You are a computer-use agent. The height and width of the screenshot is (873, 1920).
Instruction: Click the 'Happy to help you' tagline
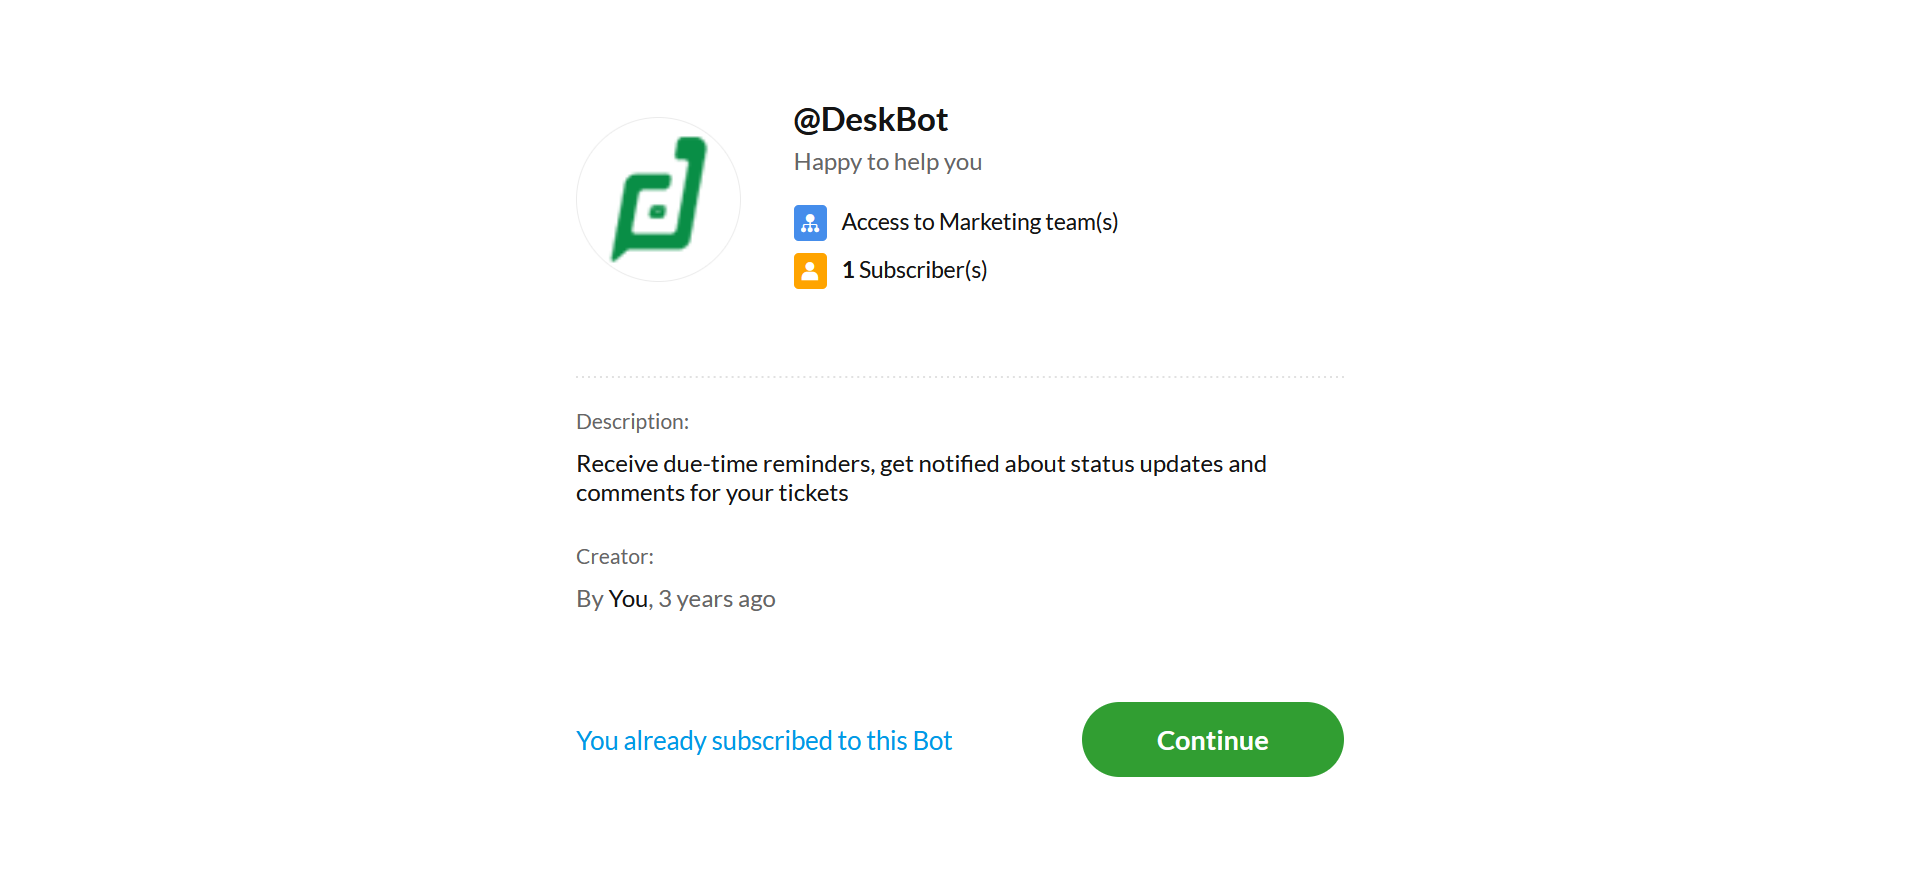click(x=887, y=161)
